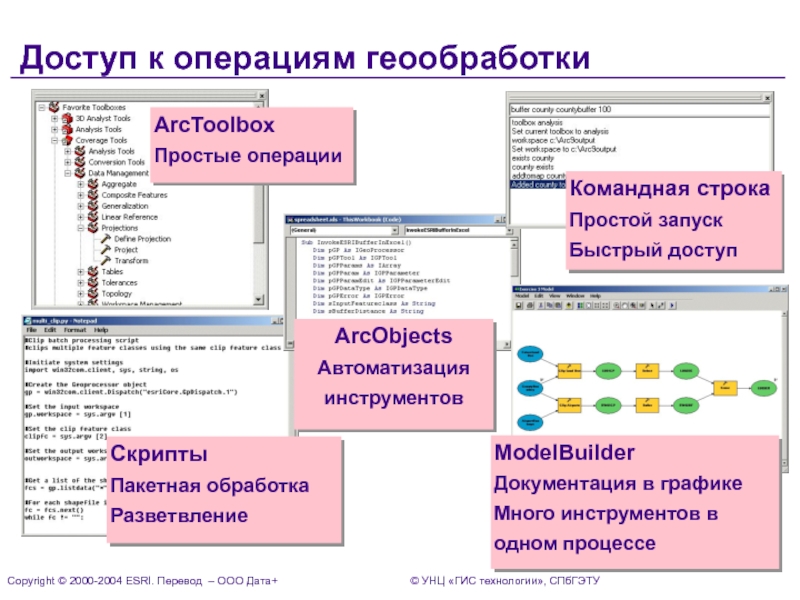Click the 3D Analyst Tools toolbox icon
This screenshot has width=800, height=600.
coord(67,118)
